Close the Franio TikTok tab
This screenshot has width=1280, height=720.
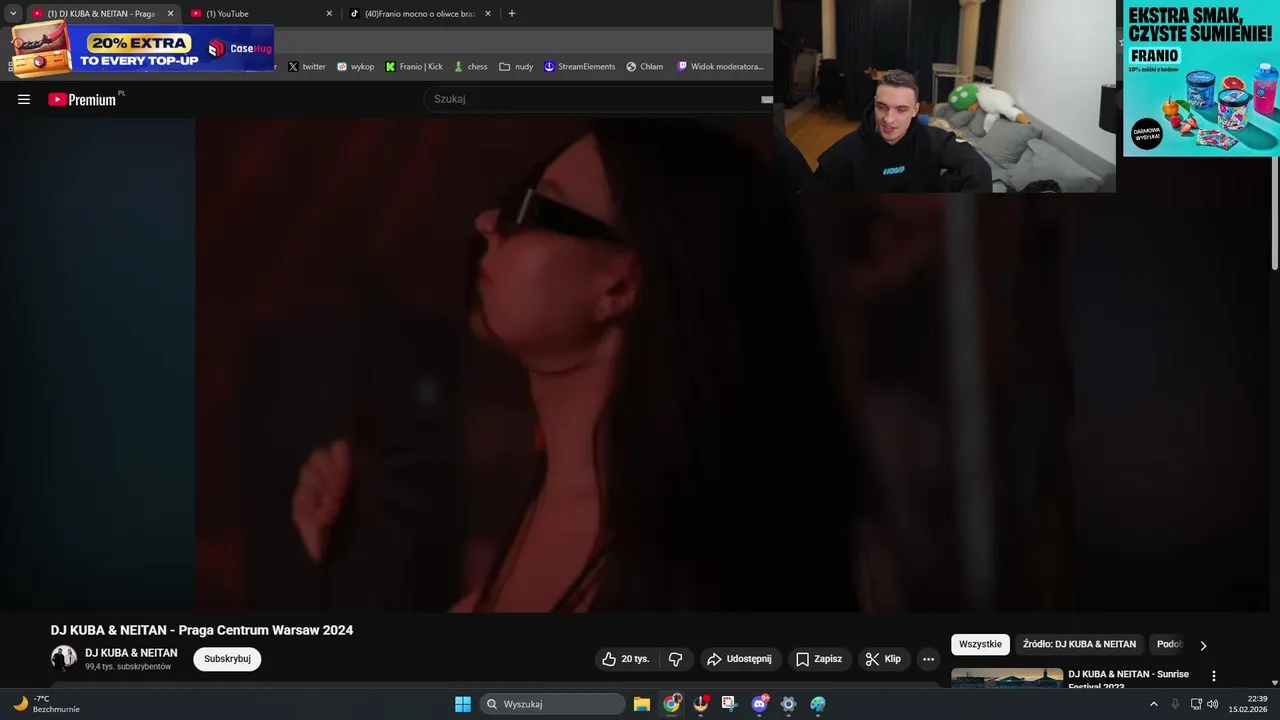click(x=488, y=14)
